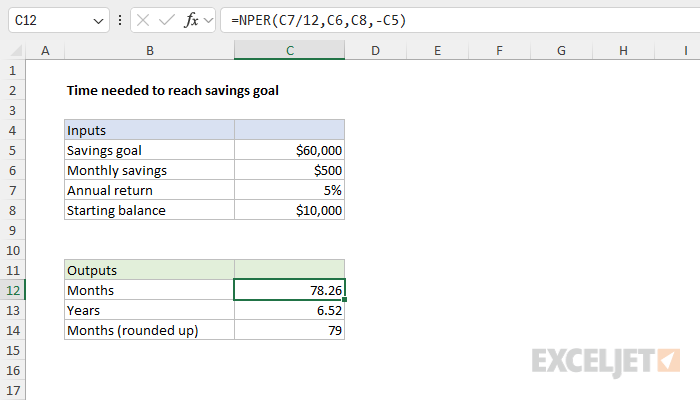The height and width of the screenshot is (400, 700).
Task: Select the 5% value cell
Action: click(x=290, y=190)
